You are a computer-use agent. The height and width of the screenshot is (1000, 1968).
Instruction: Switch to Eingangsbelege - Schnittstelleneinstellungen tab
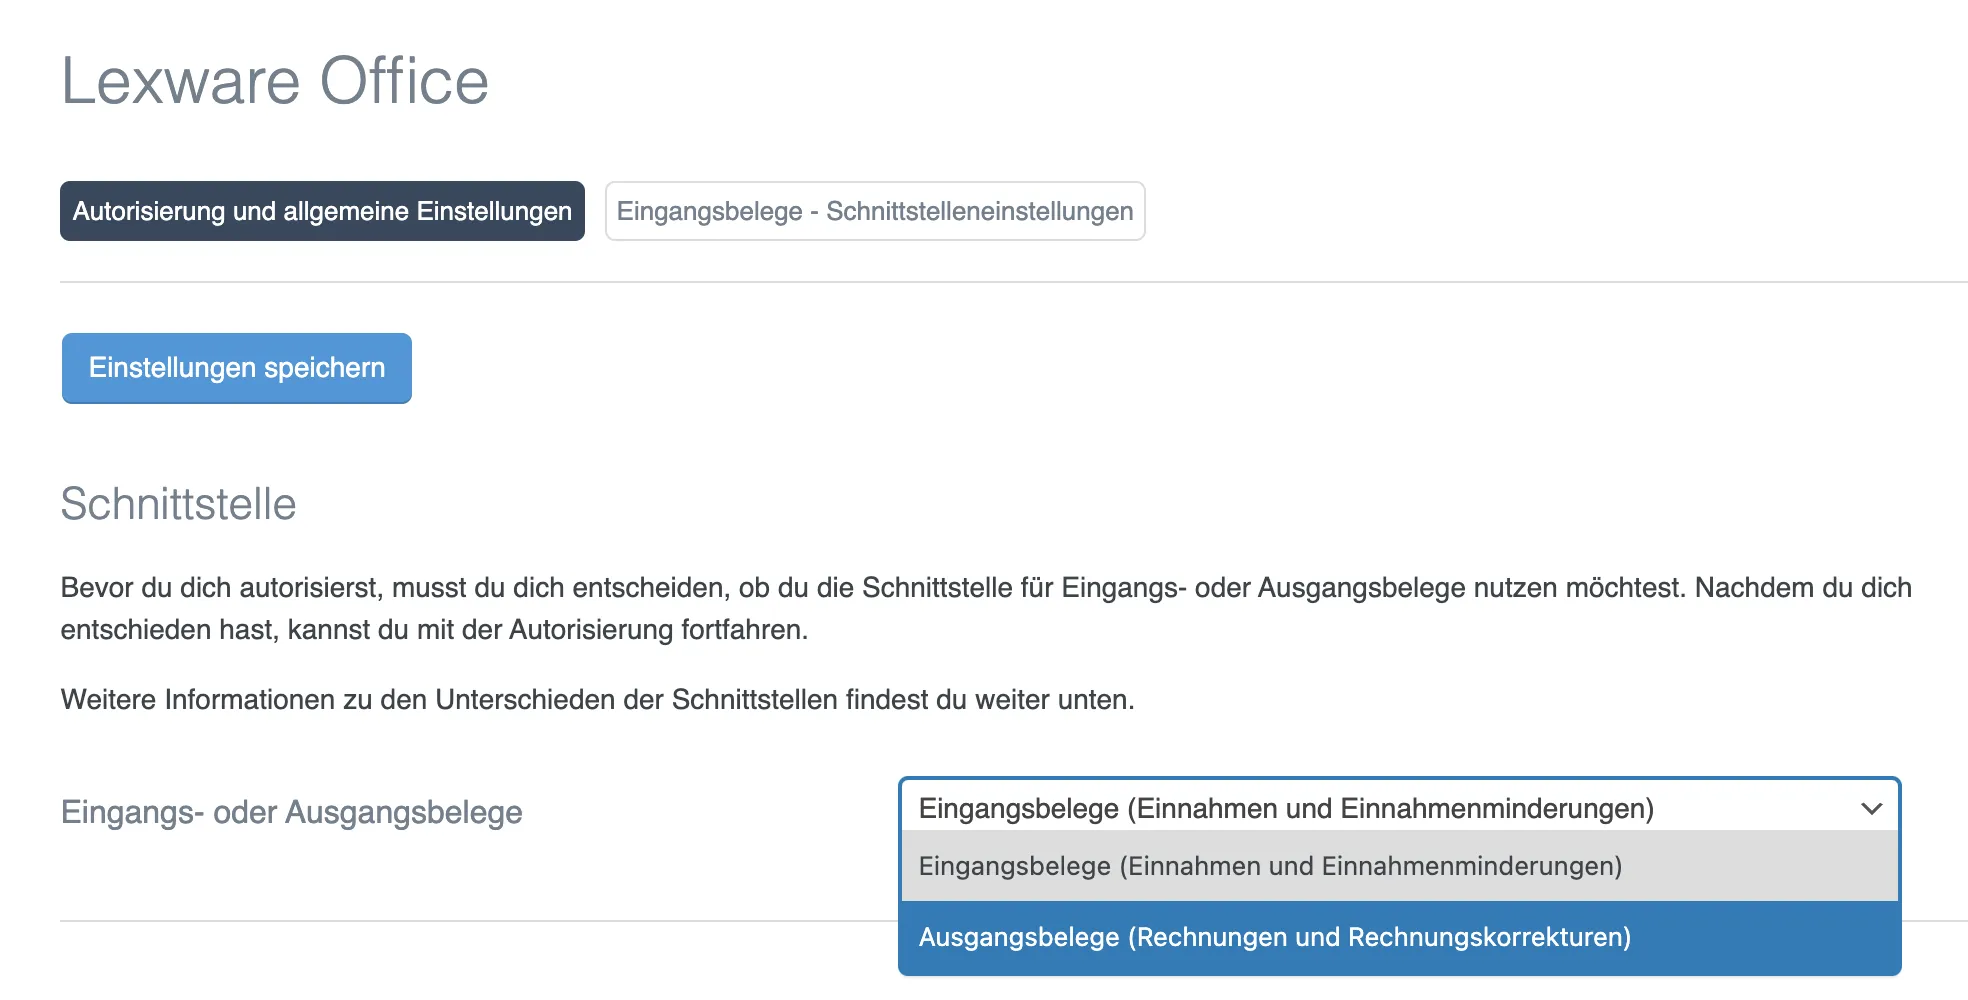(874, 211)
